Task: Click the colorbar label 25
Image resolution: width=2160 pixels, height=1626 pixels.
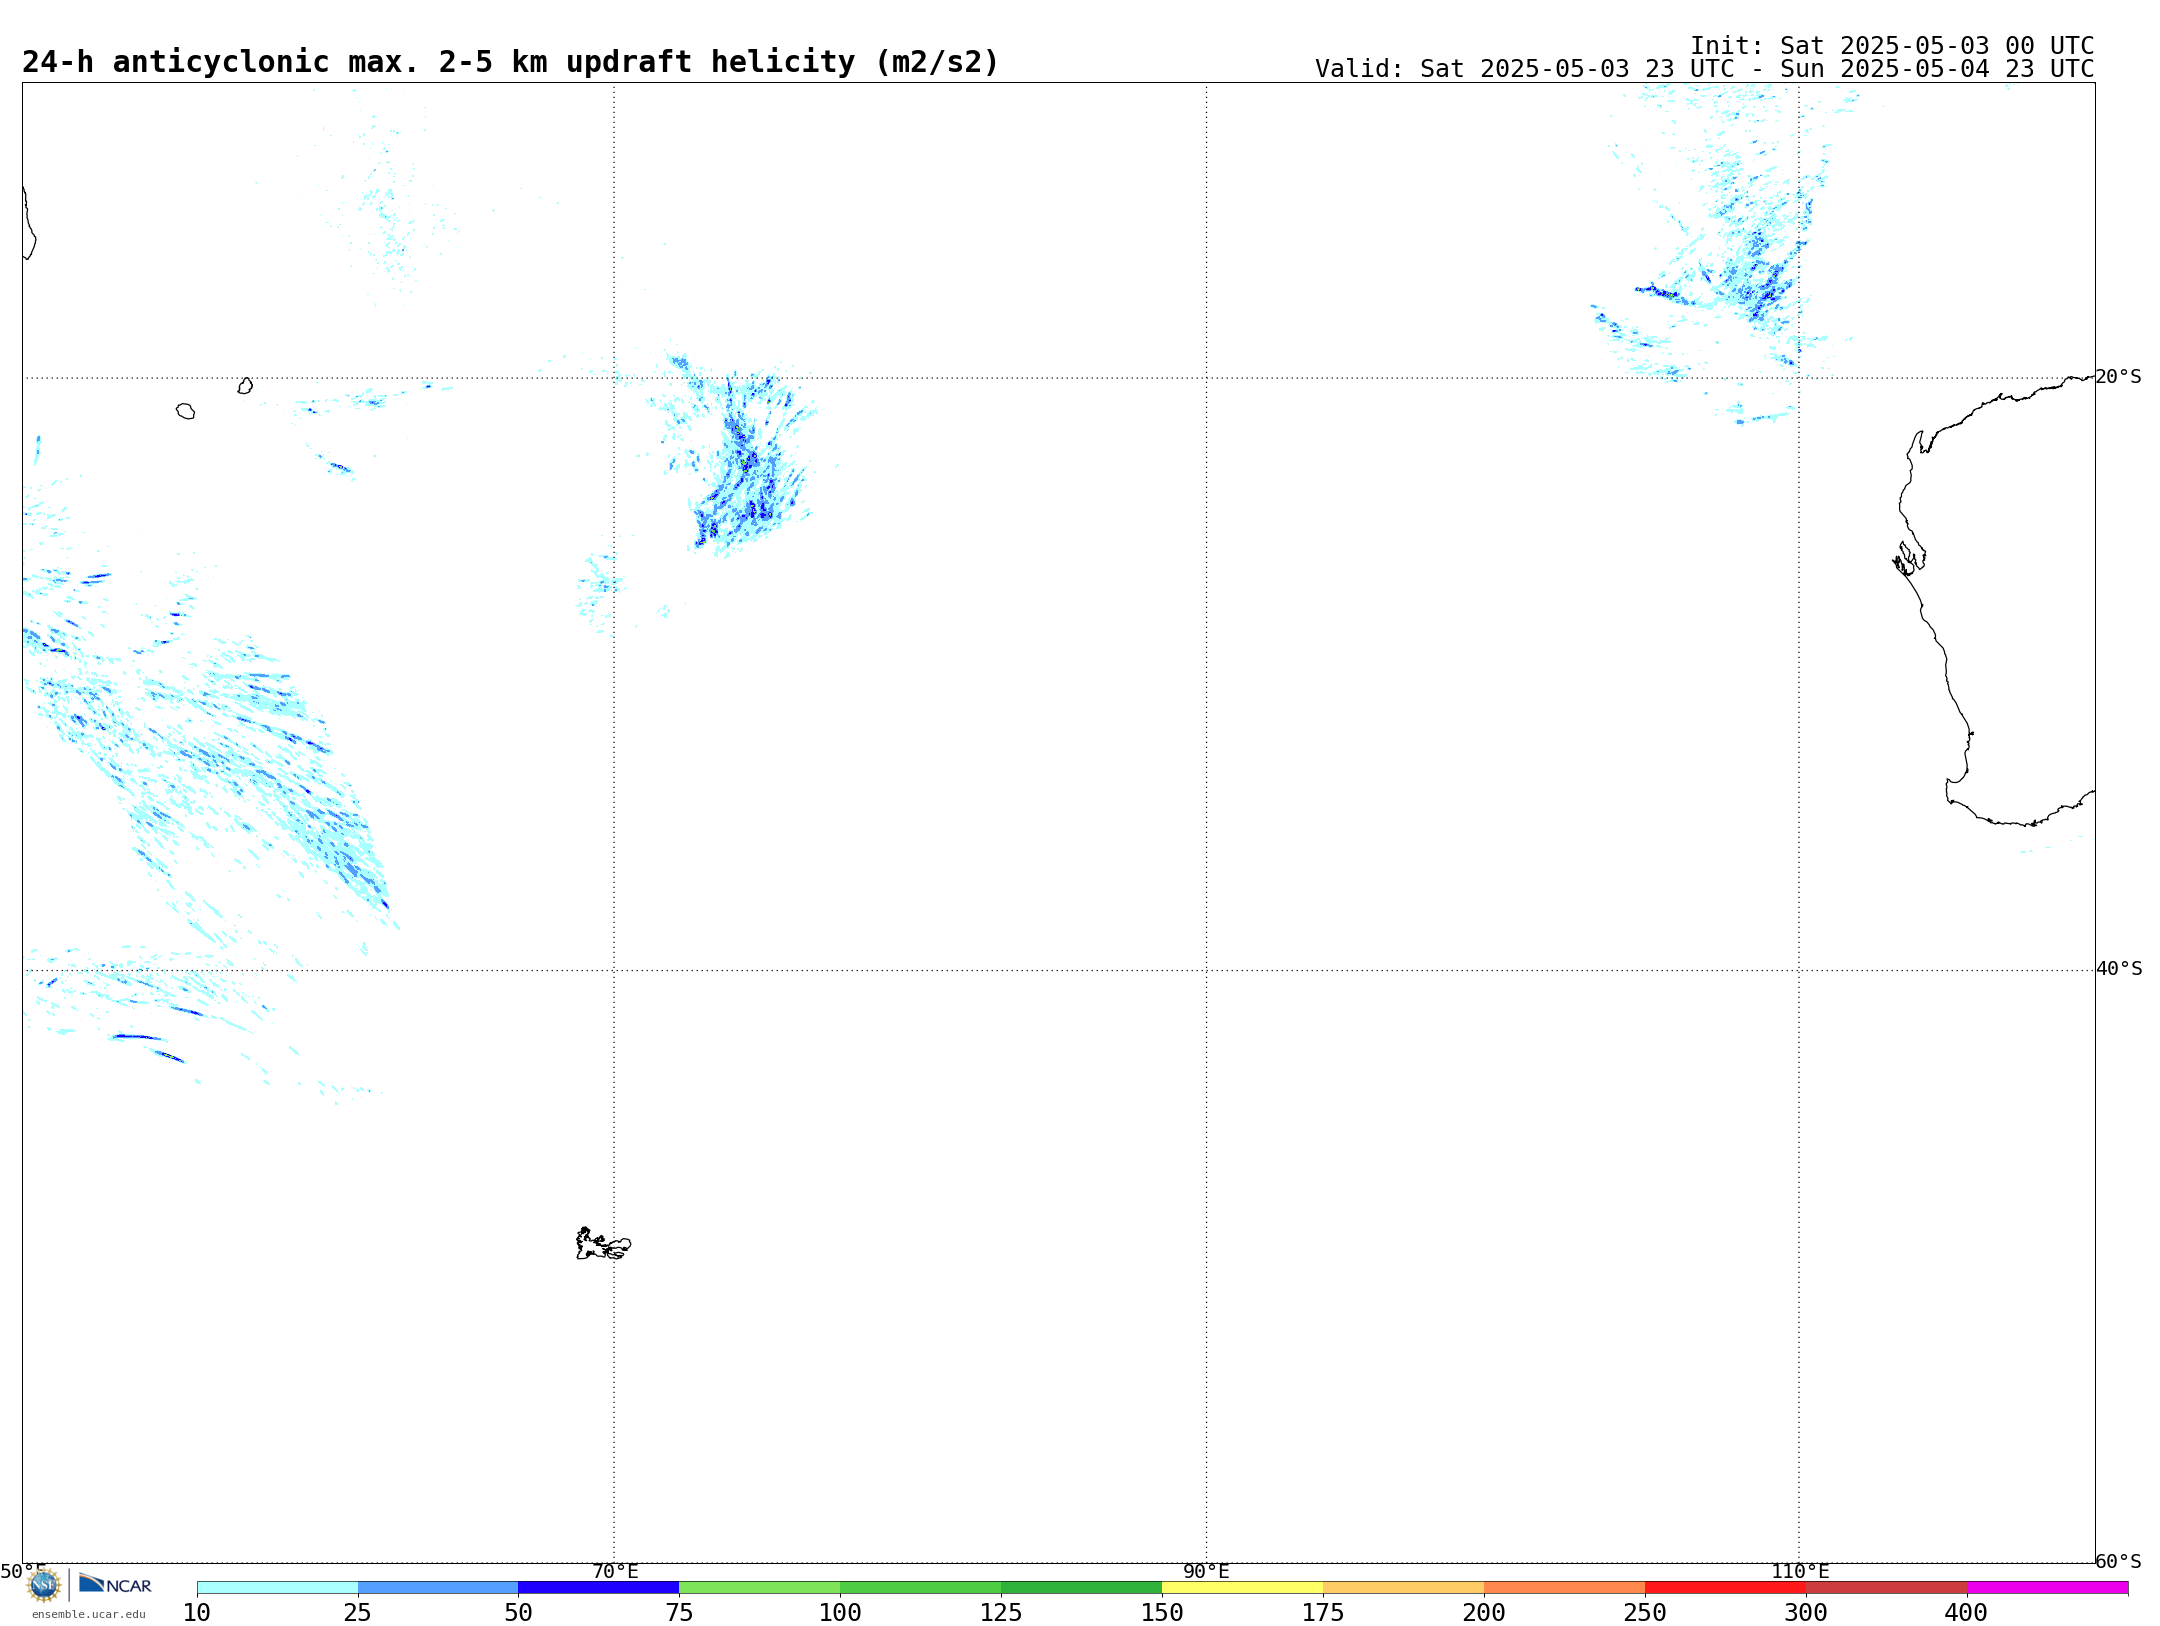Action: tap(358, 1613)
